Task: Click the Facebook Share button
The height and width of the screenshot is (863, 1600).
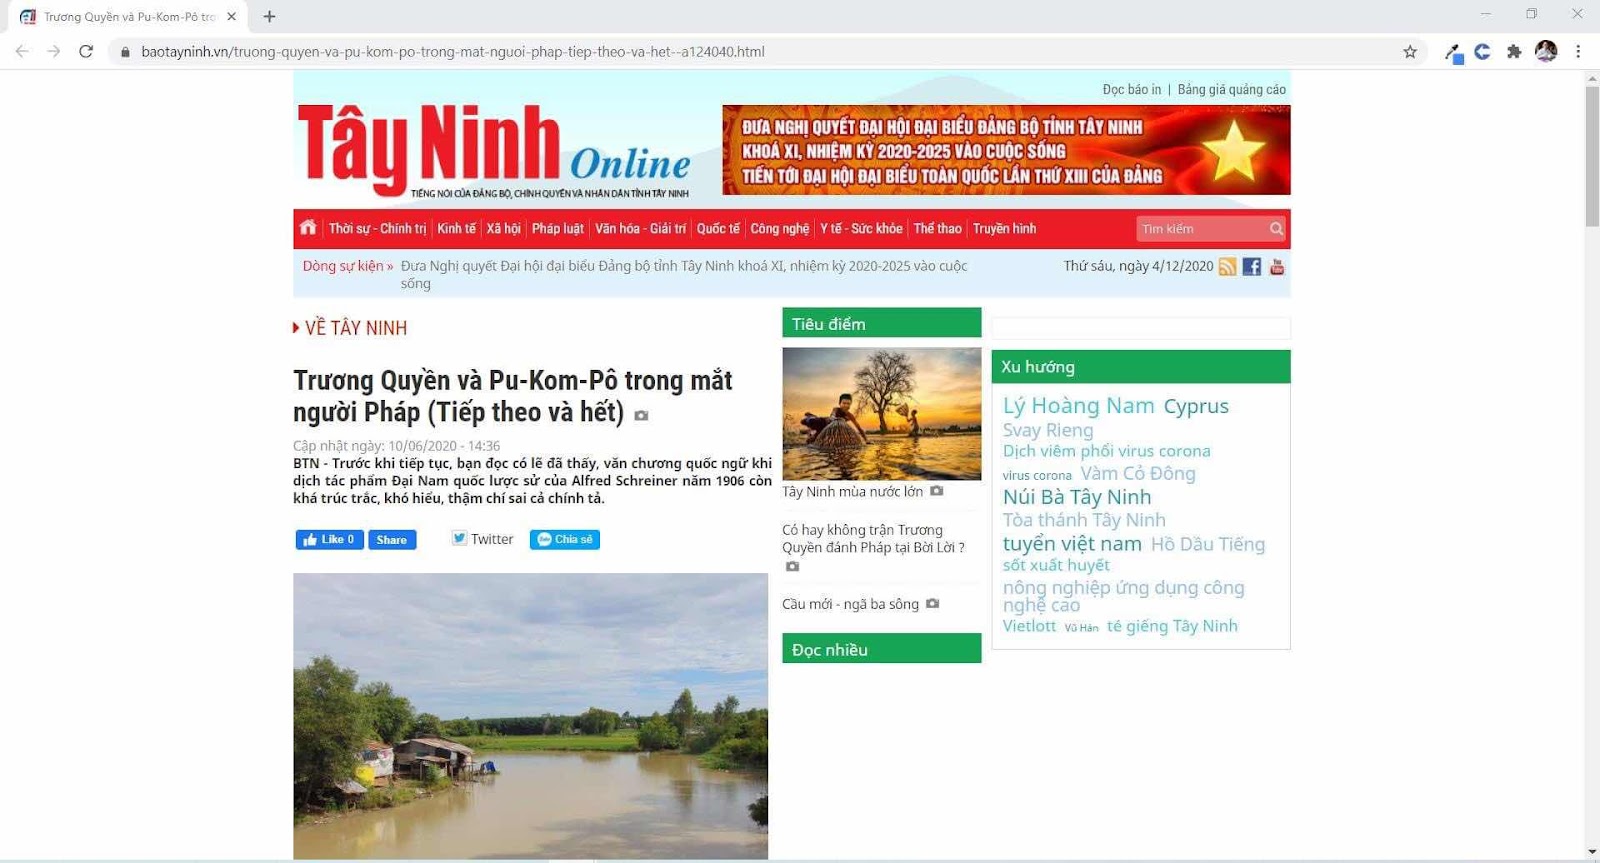Action: point(392,540)
